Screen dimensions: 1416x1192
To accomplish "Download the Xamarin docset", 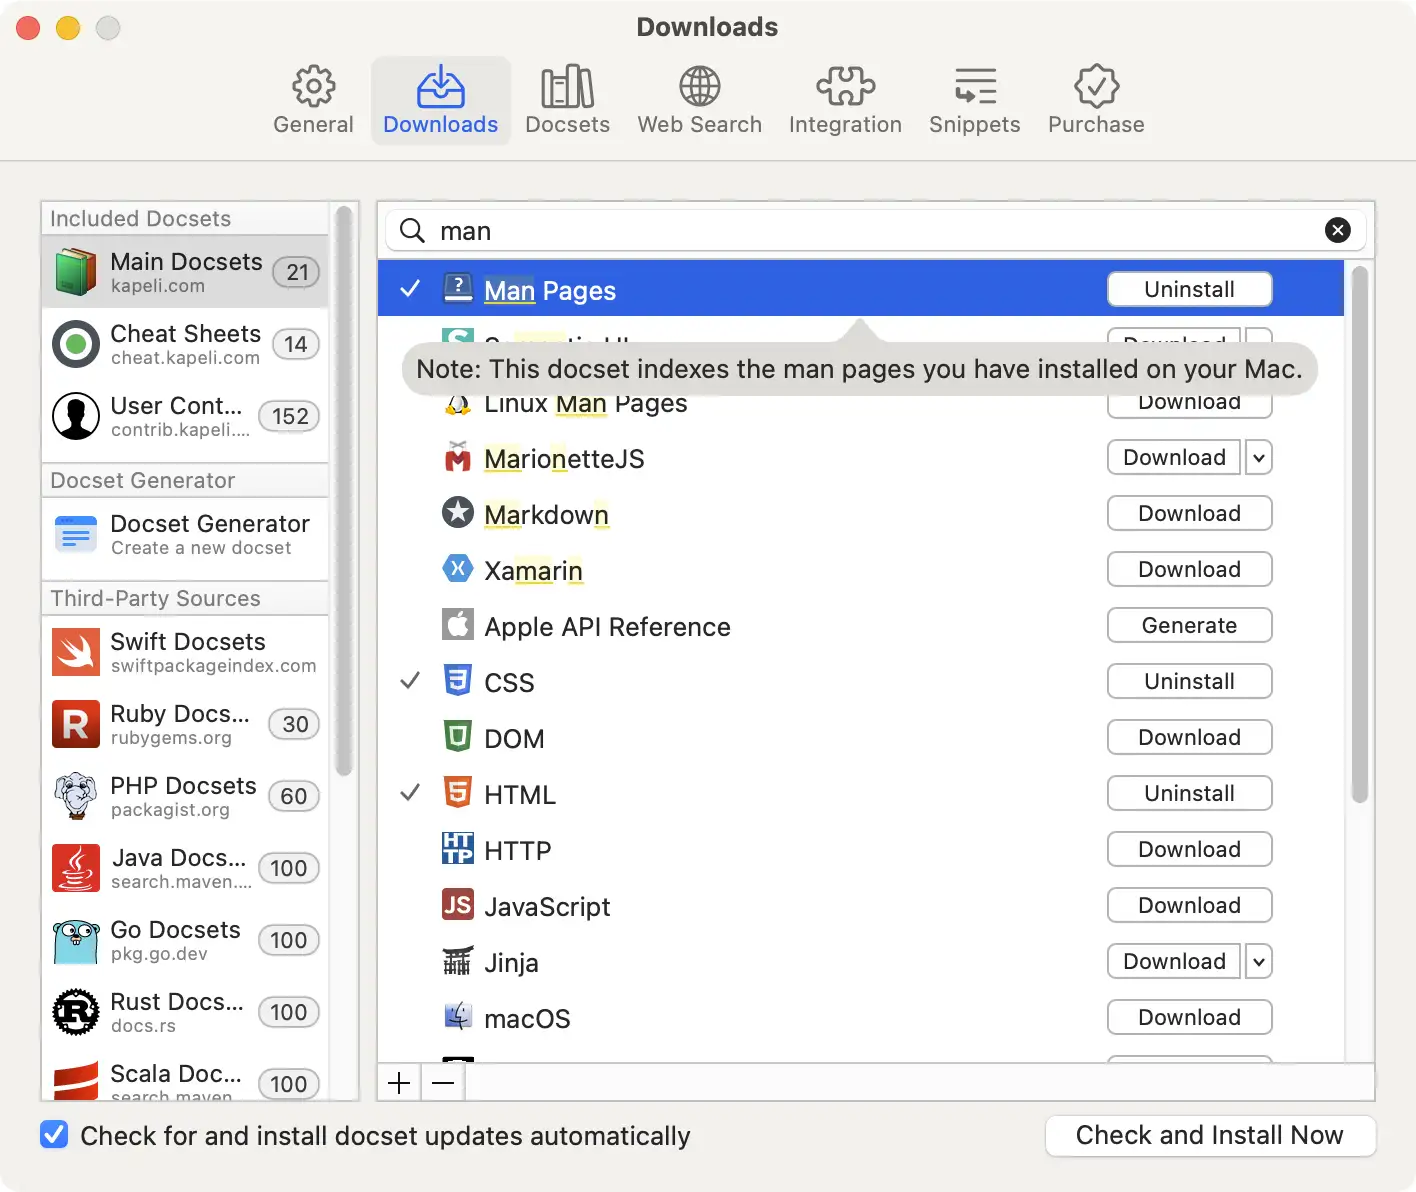I will (x=1189, y=569).
